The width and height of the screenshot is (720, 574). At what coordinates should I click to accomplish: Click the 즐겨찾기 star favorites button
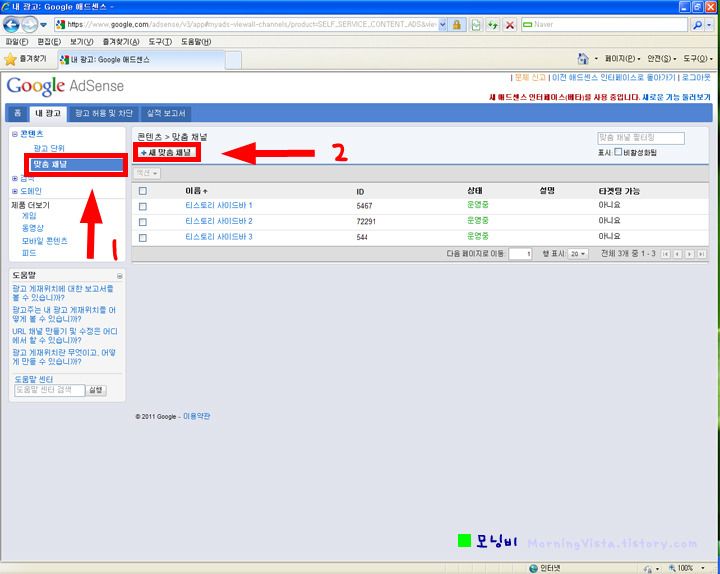[26, 59]
